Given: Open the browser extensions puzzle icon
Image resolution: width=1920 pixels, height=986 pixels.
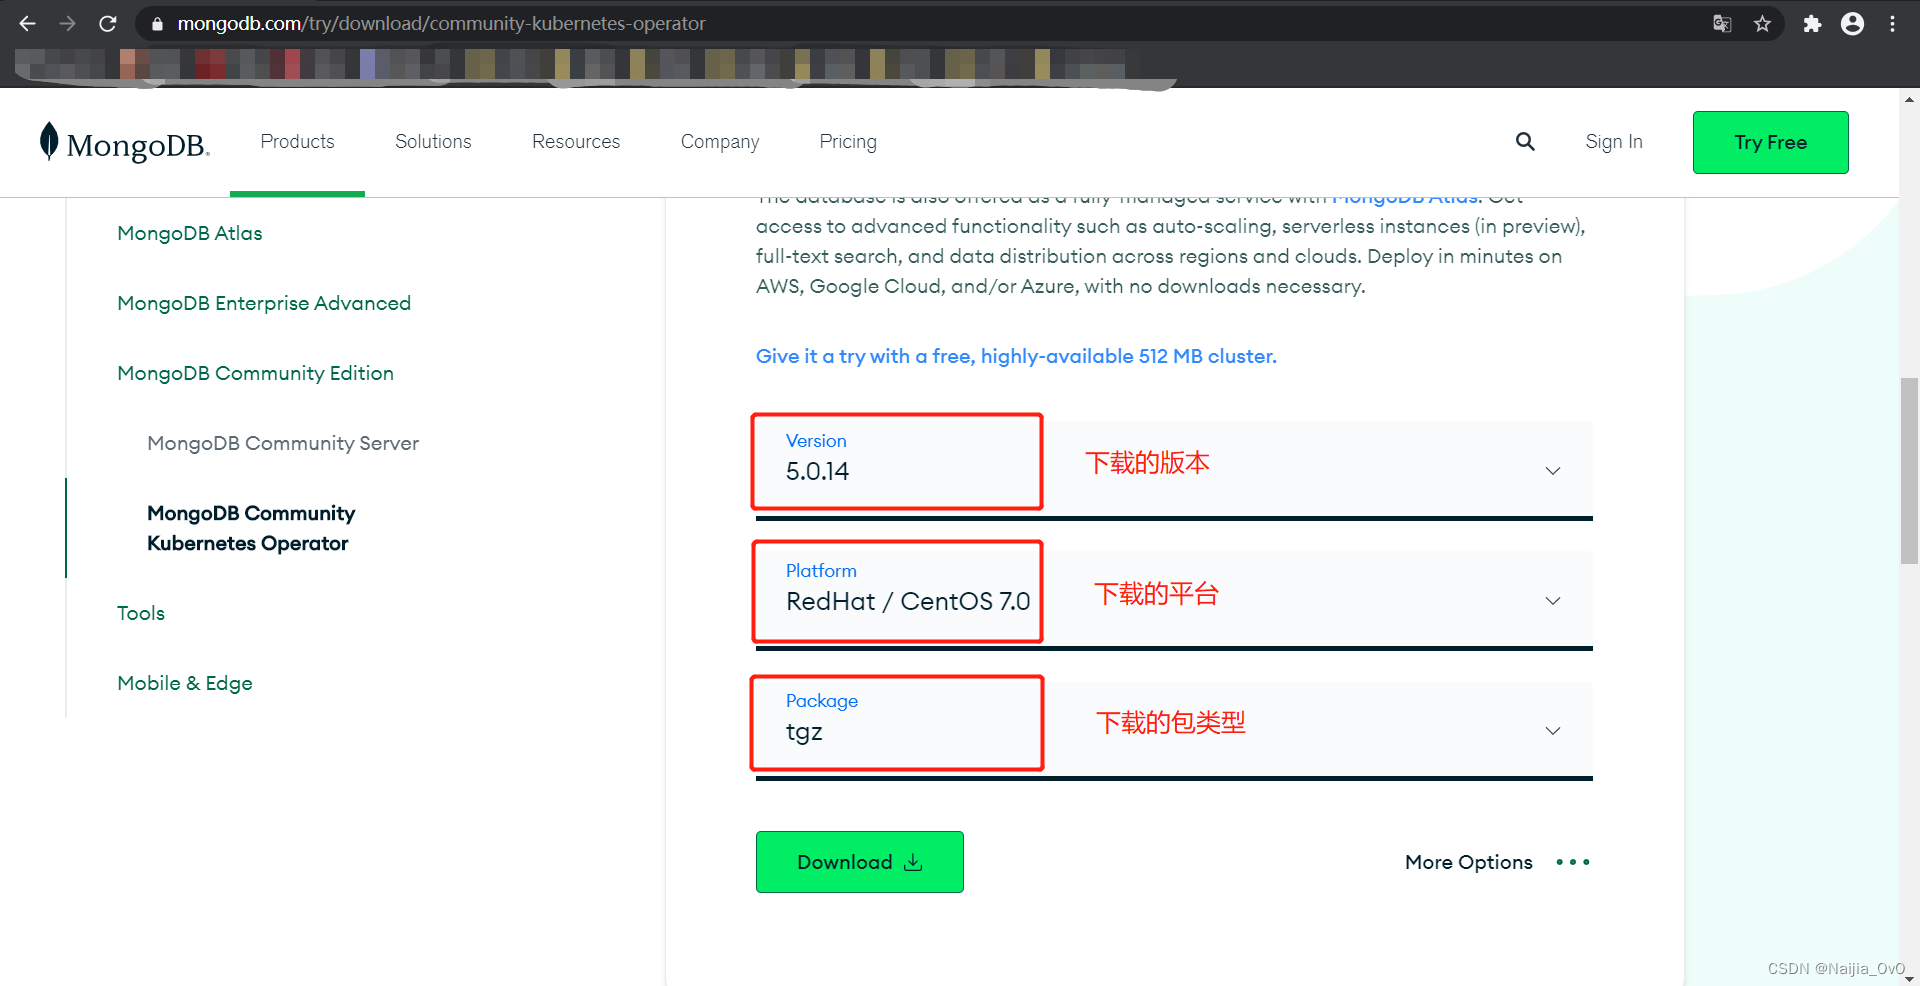Looking at the screenshot, I should pyautogui.click(x=1812, y=23).
